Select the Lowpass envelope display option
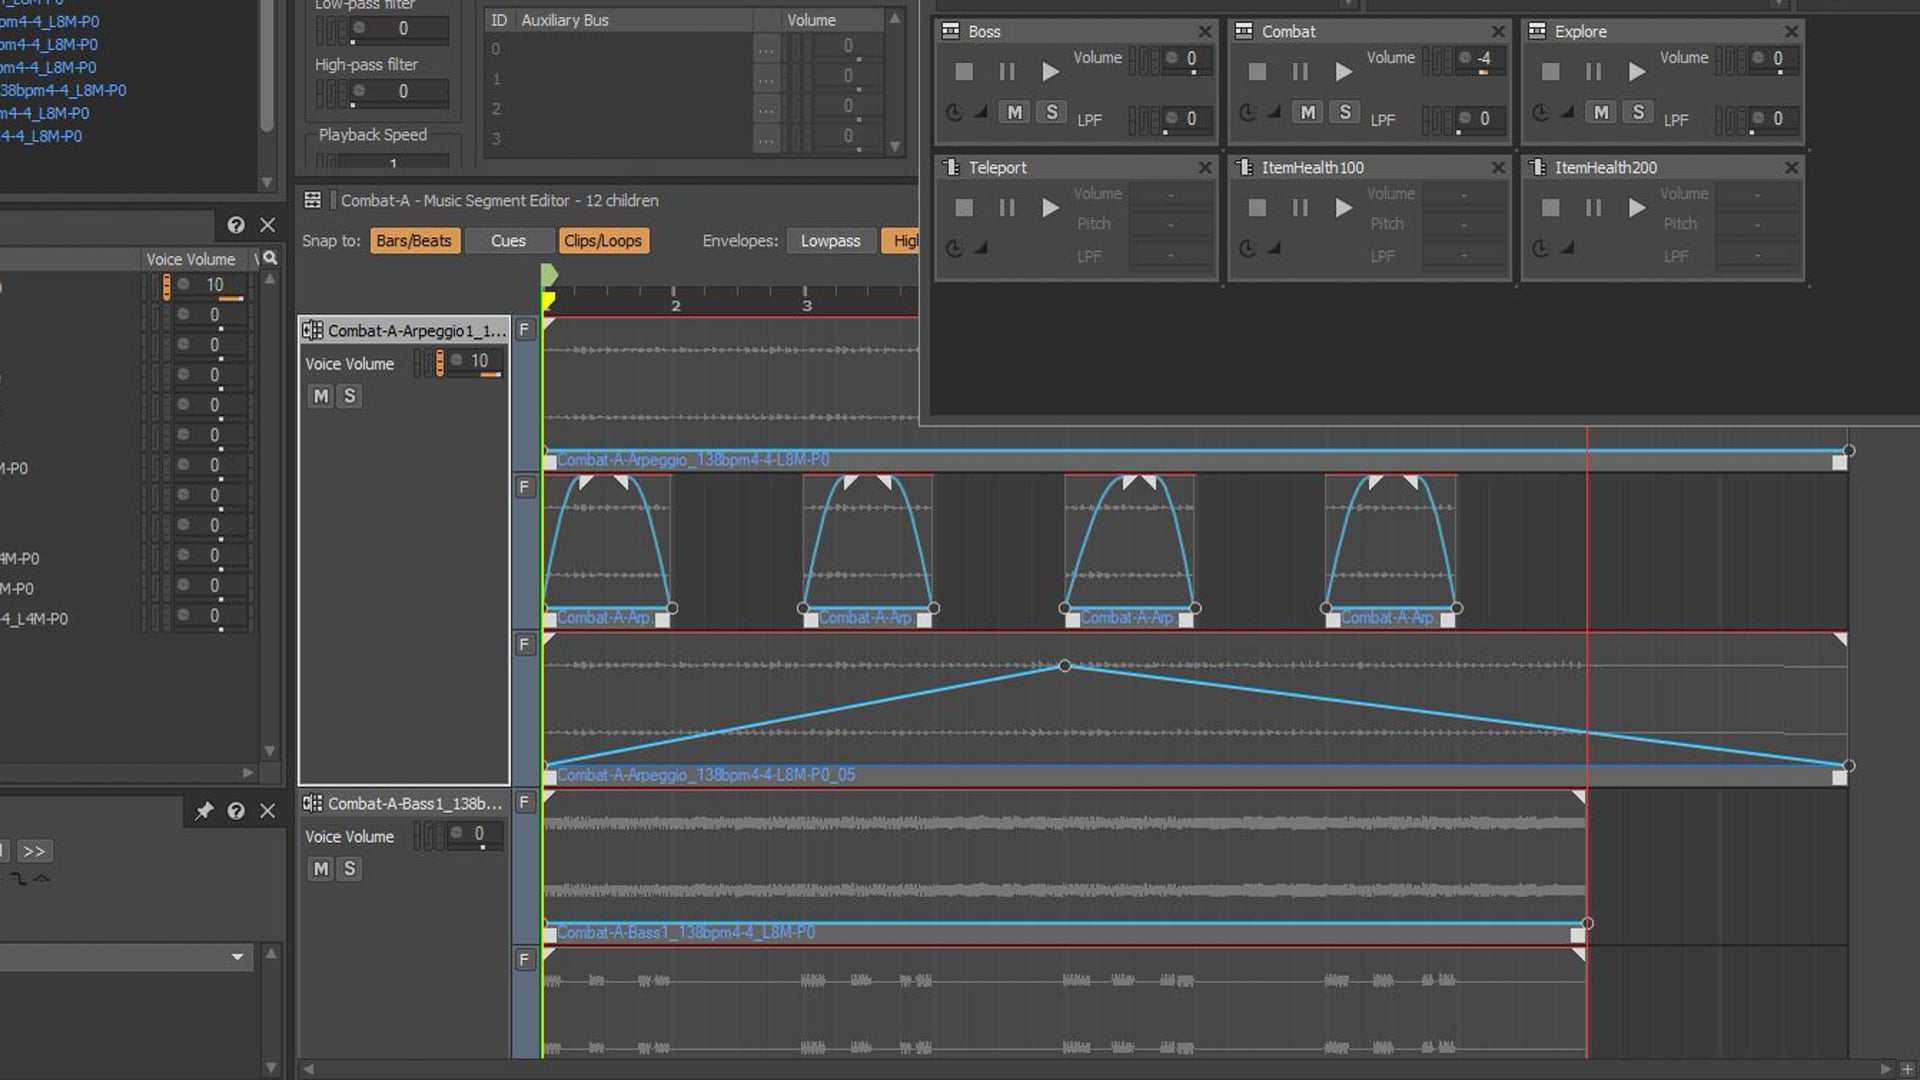This screenshot has width=1920, height=1080. point(831,240)
